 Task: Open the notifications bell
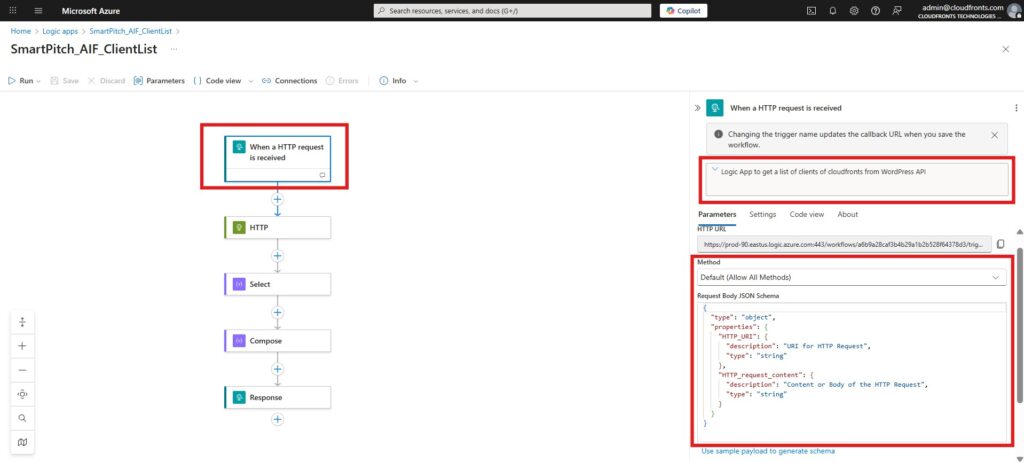[833, 11]
